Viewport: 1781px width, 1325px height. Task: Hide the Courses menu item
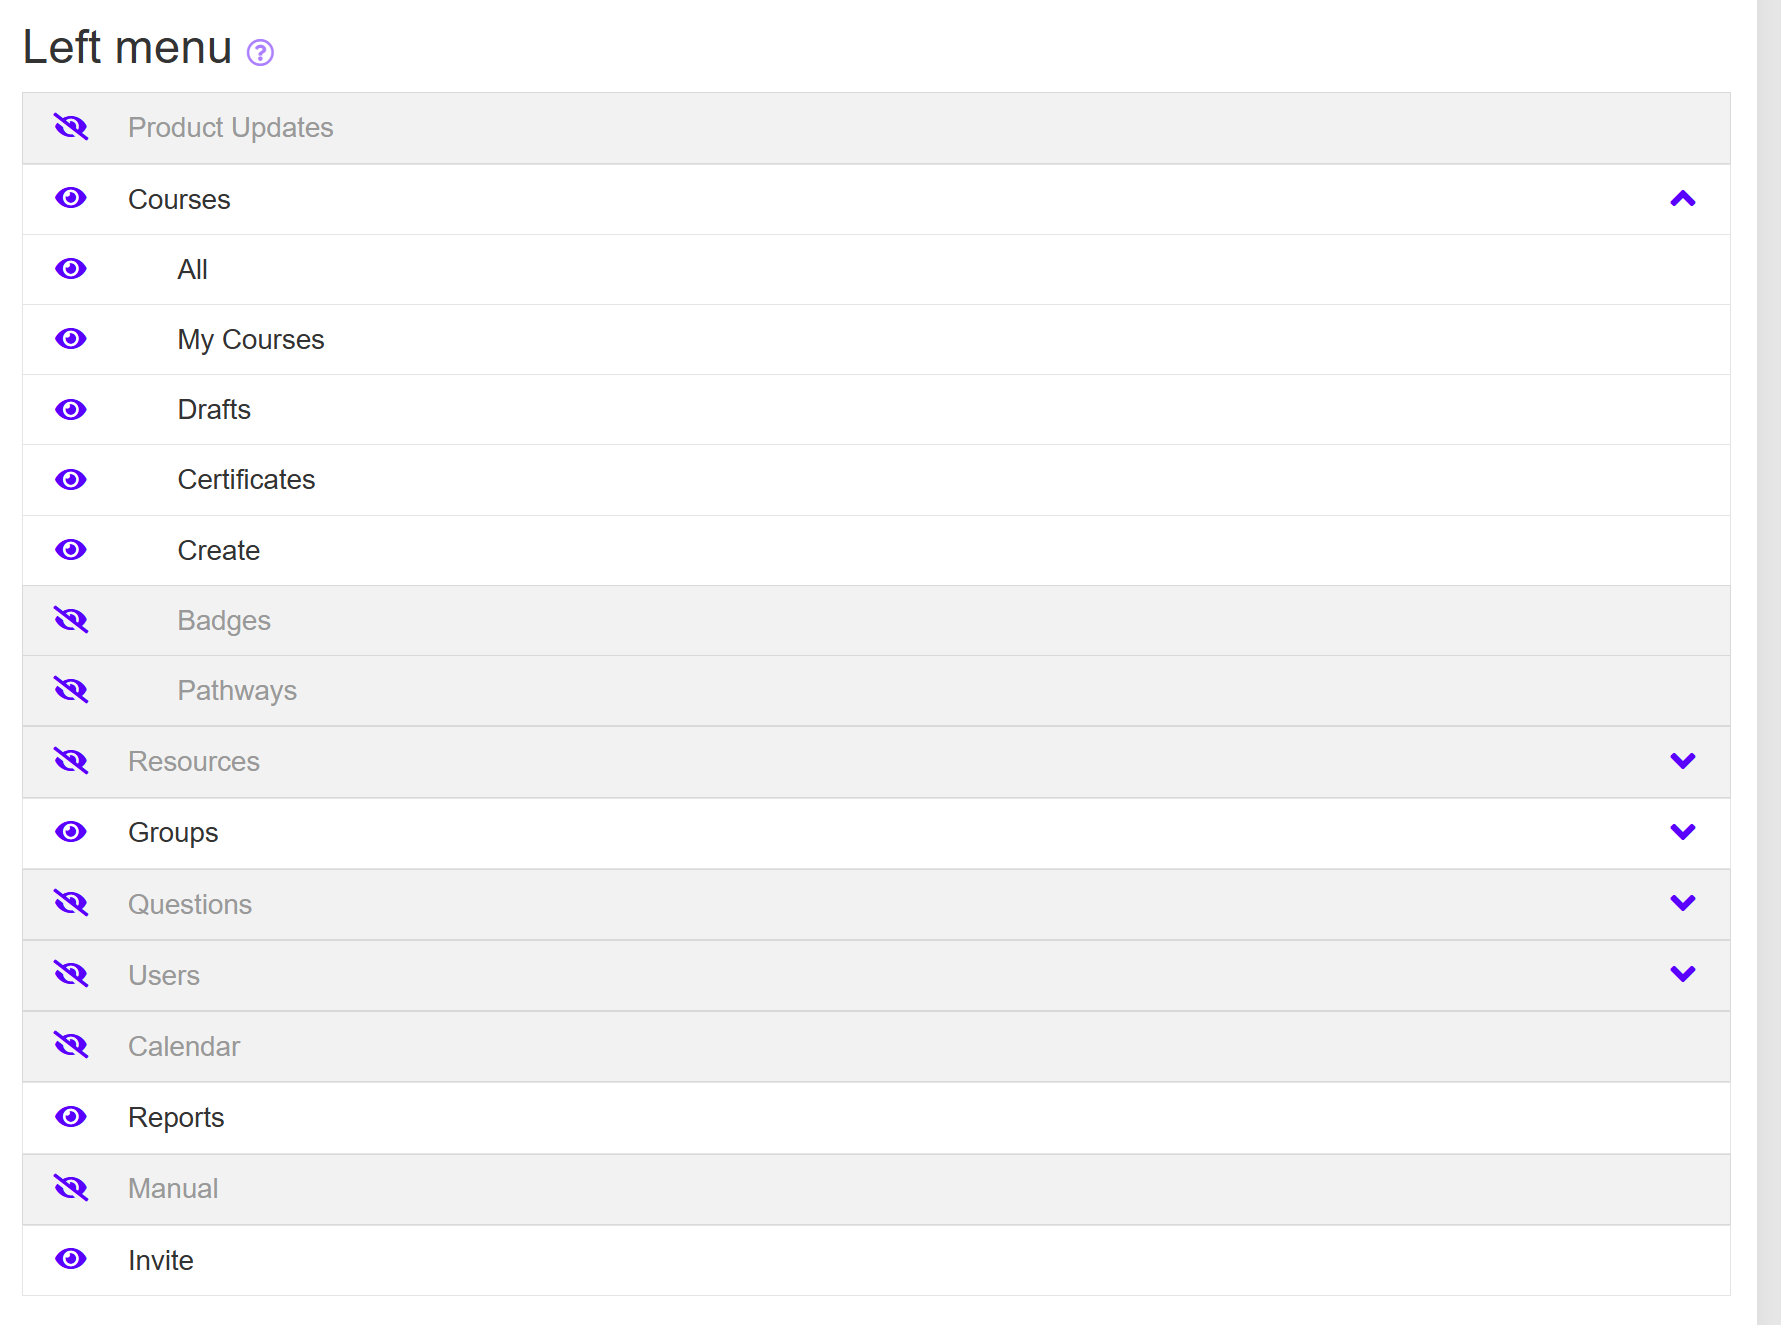point(71,198)
